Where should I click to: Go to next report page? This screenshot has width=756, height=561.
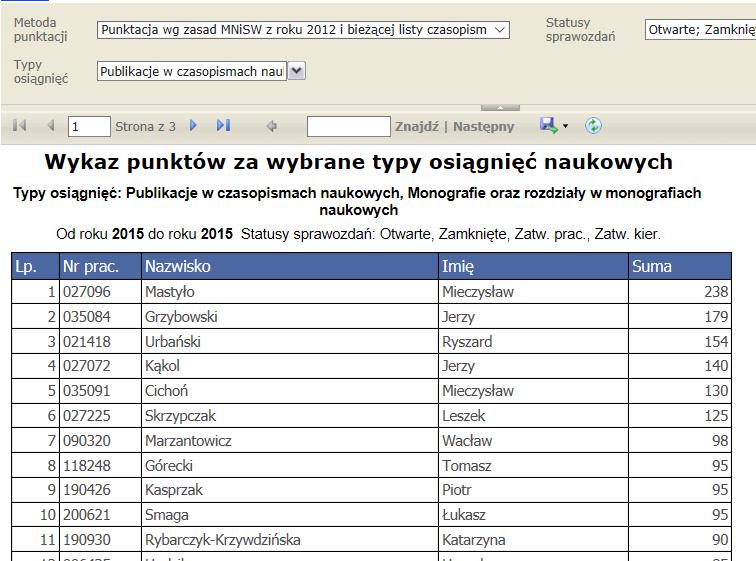coord(193,126)
